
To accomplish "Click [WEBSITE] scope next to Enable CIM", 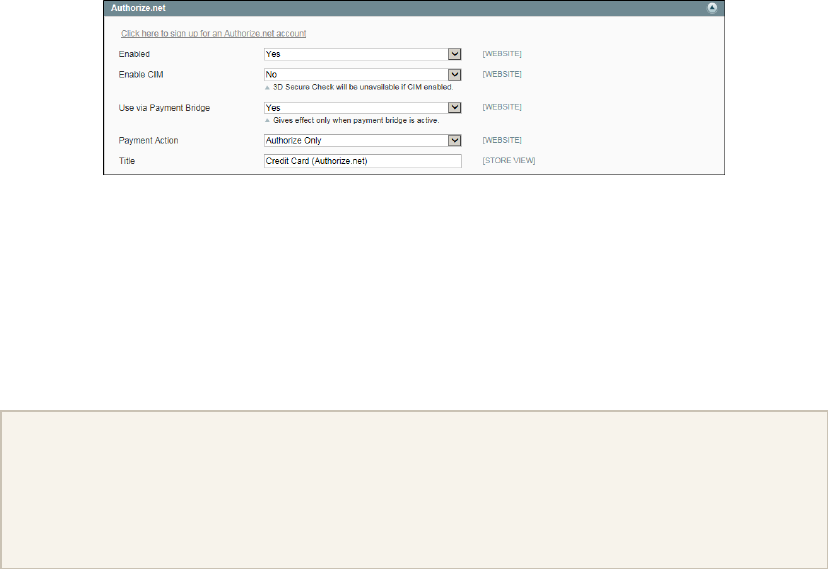I will (502, 74).
